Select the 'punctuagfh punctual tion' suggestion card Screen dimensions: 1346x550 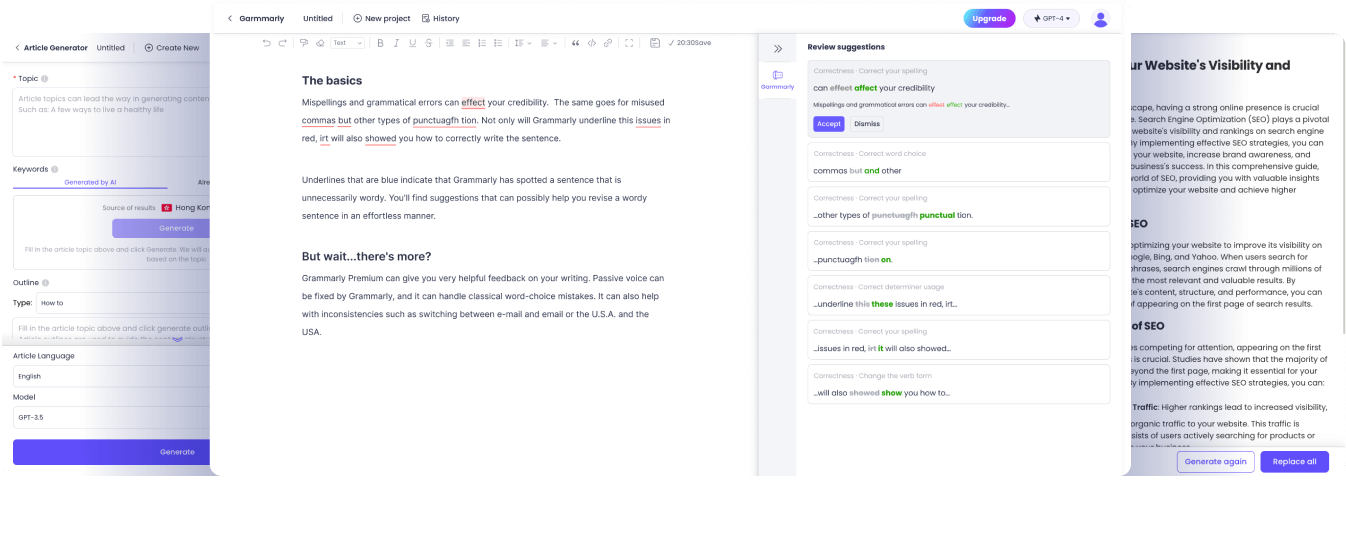(958, 206)
